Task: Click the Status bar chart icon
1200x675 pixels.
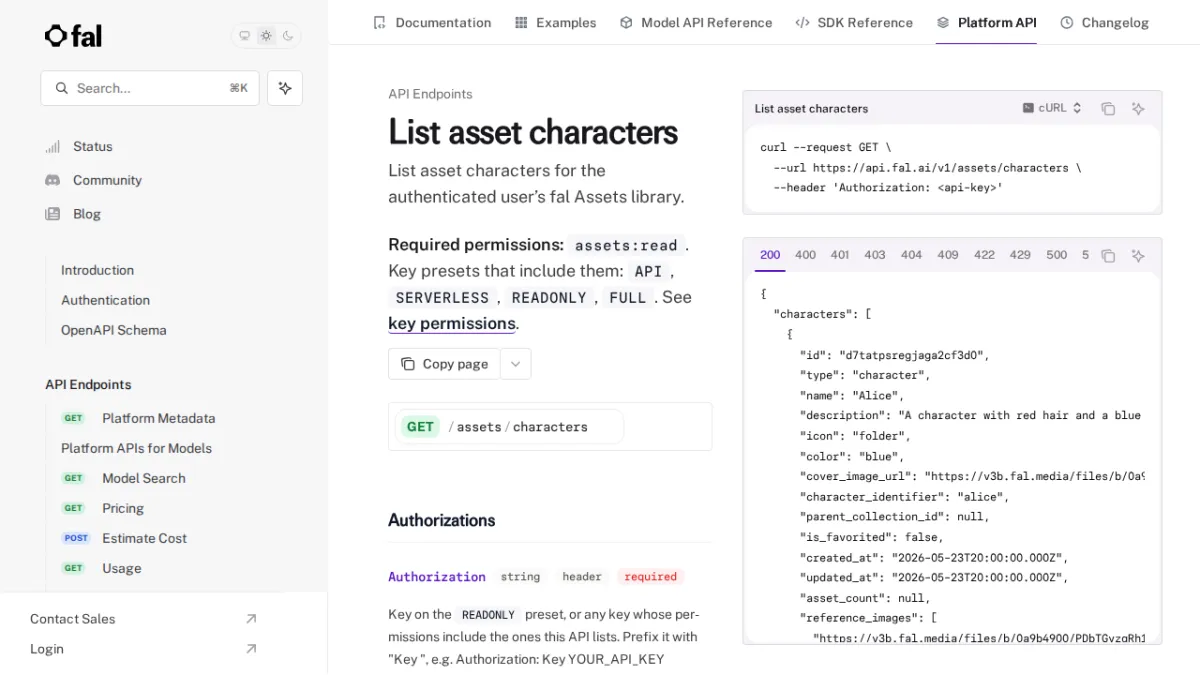Action: click(x=53, y=146)
